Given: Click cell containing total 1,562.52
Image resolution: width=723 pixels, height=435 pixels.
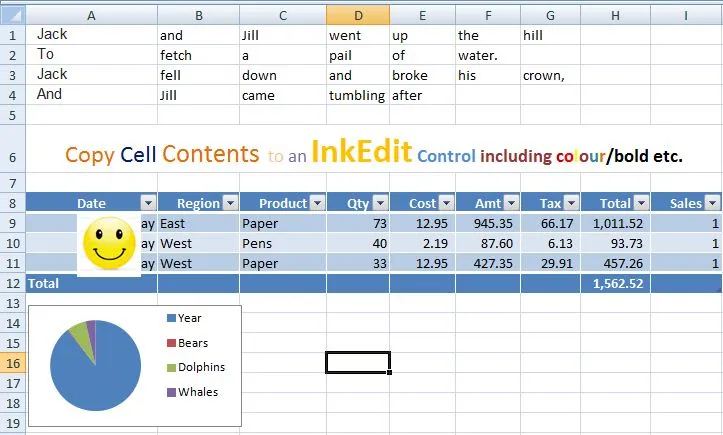Looking at the screenshot, I should 616,283.
